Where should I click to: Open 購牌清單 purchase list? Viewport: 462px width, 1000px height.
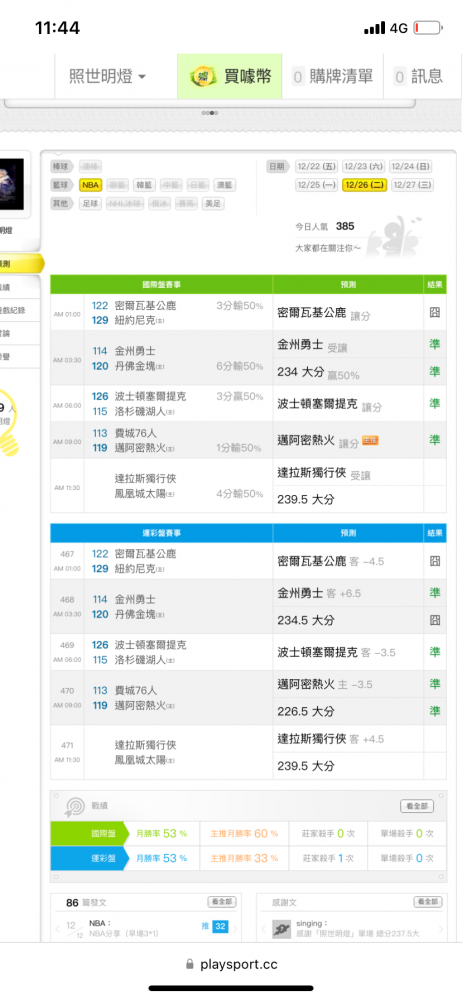click(x=332, y=77)
